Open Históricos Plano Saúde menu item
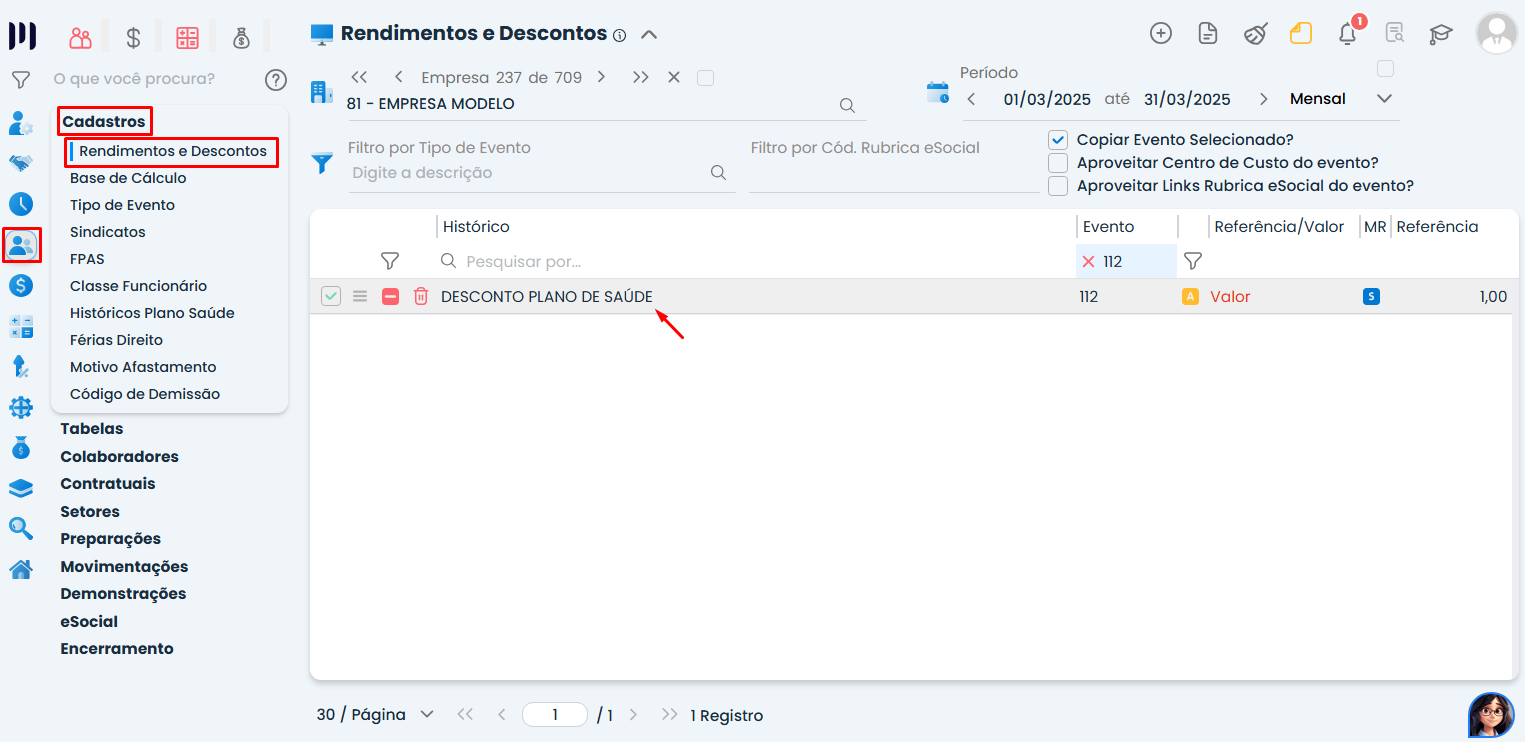This screenshot has width=1525, height=742. point(152,313)
